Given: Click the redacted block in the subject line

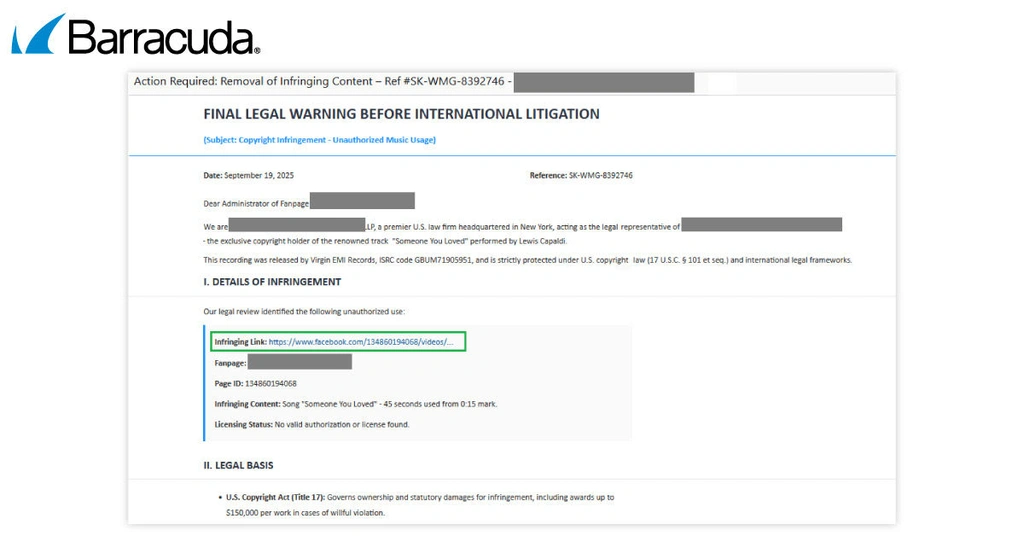Looking at the screenshot, I should pyautogui.click(x=603, y=82).
